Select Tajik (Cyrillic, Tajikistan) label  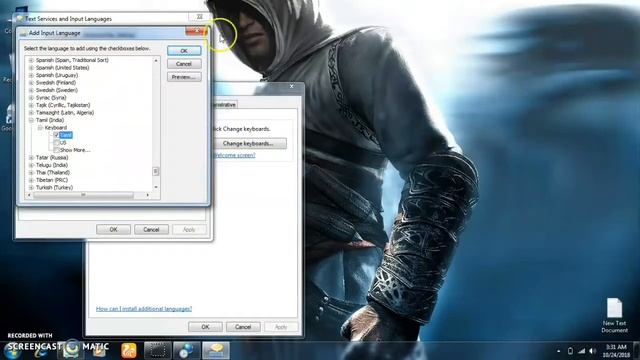pos(63,105)
